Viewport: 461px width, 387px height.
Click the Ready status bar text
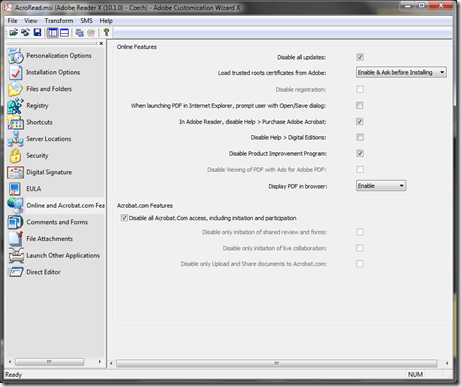13,375
